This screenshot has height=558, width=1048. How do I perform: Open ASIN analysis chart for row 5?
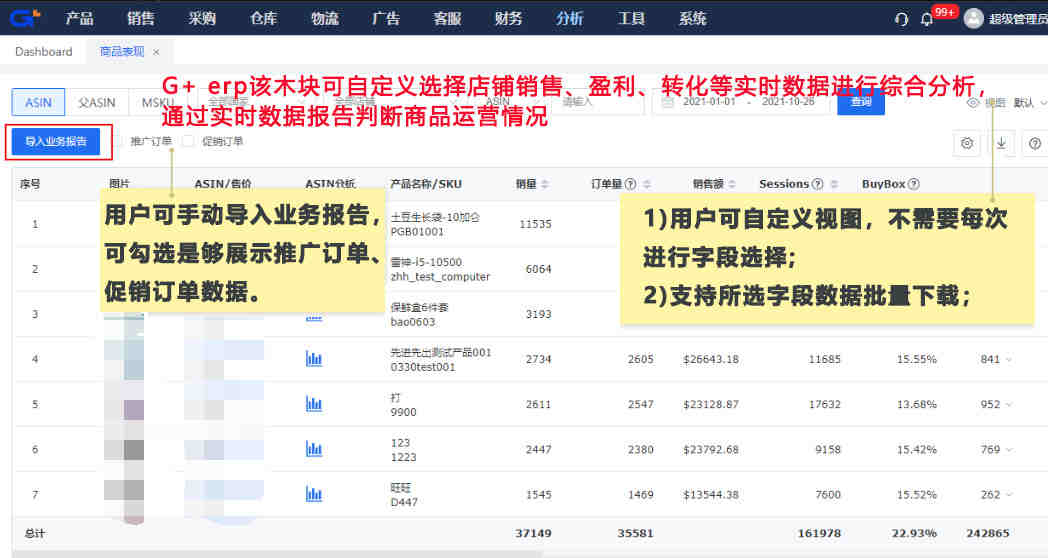(313, 404)
